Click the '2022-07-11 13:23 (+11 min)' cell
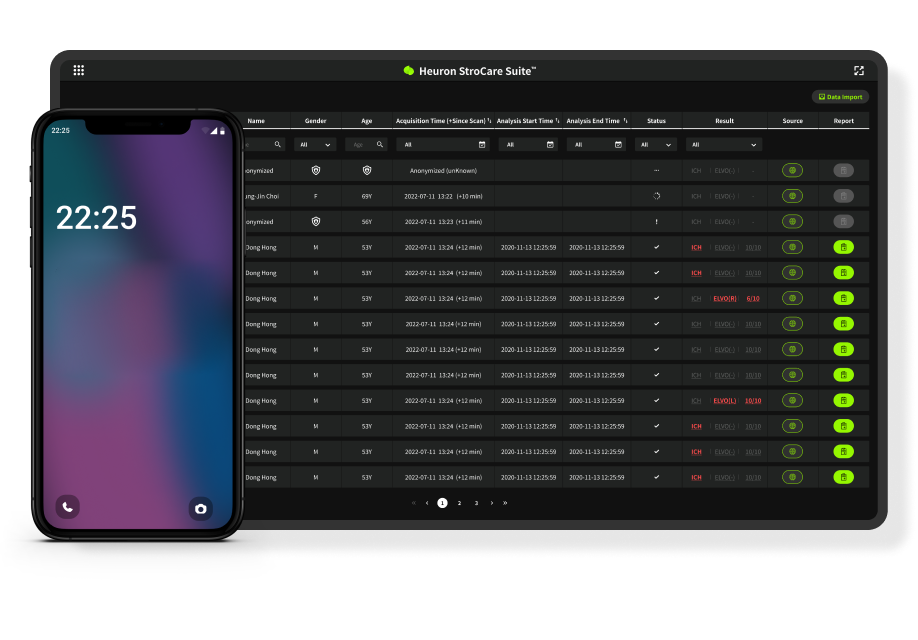Viewport: 918px width, 640px height. (x=443, y=222)
